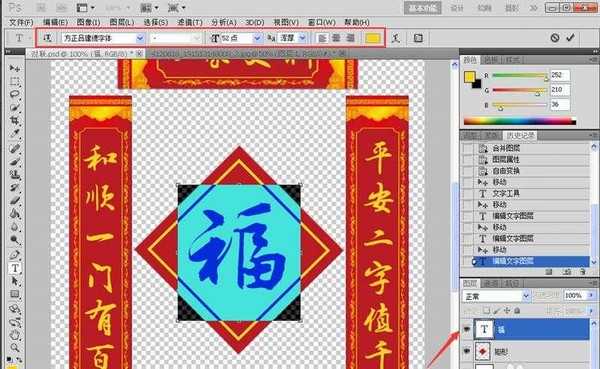This screenshot has height=369, width=600.
Task: Set history brush source for 合并图层
Action: coord(468,148)
